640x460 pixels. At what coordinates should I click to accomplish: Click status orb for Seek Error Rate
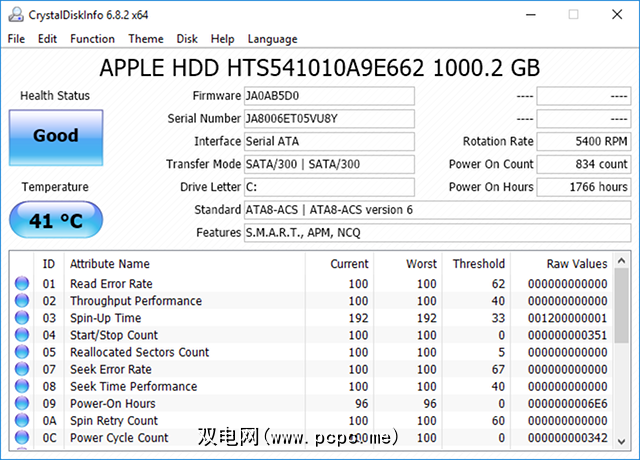click(x=22, y=369)
